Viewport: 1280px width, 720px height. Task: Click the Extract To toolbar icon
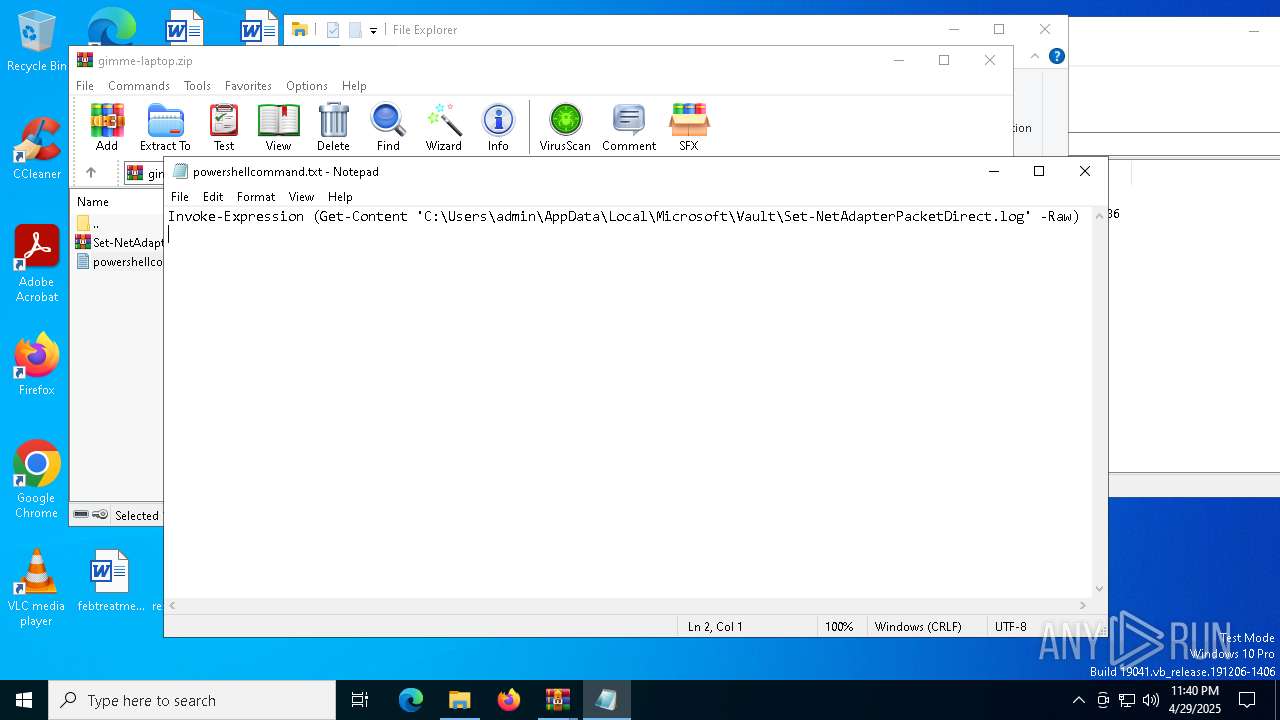click(165, 127)
